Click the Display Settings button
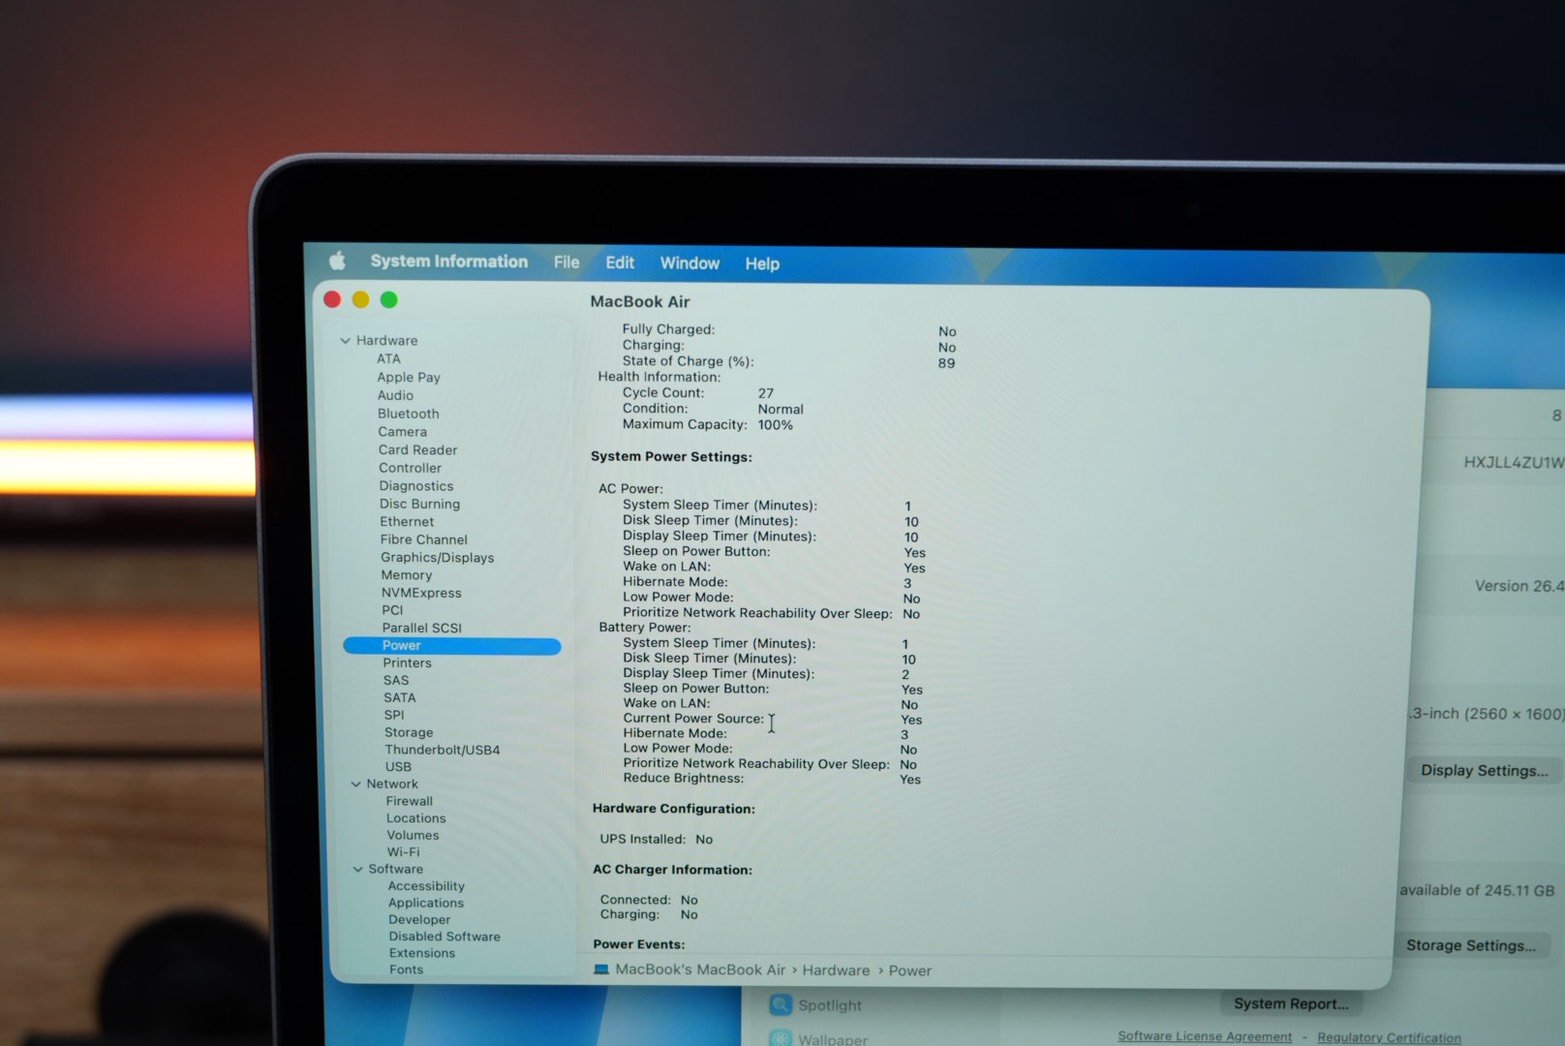This screenshot has height=1046, width=1565. point(1483,770)
